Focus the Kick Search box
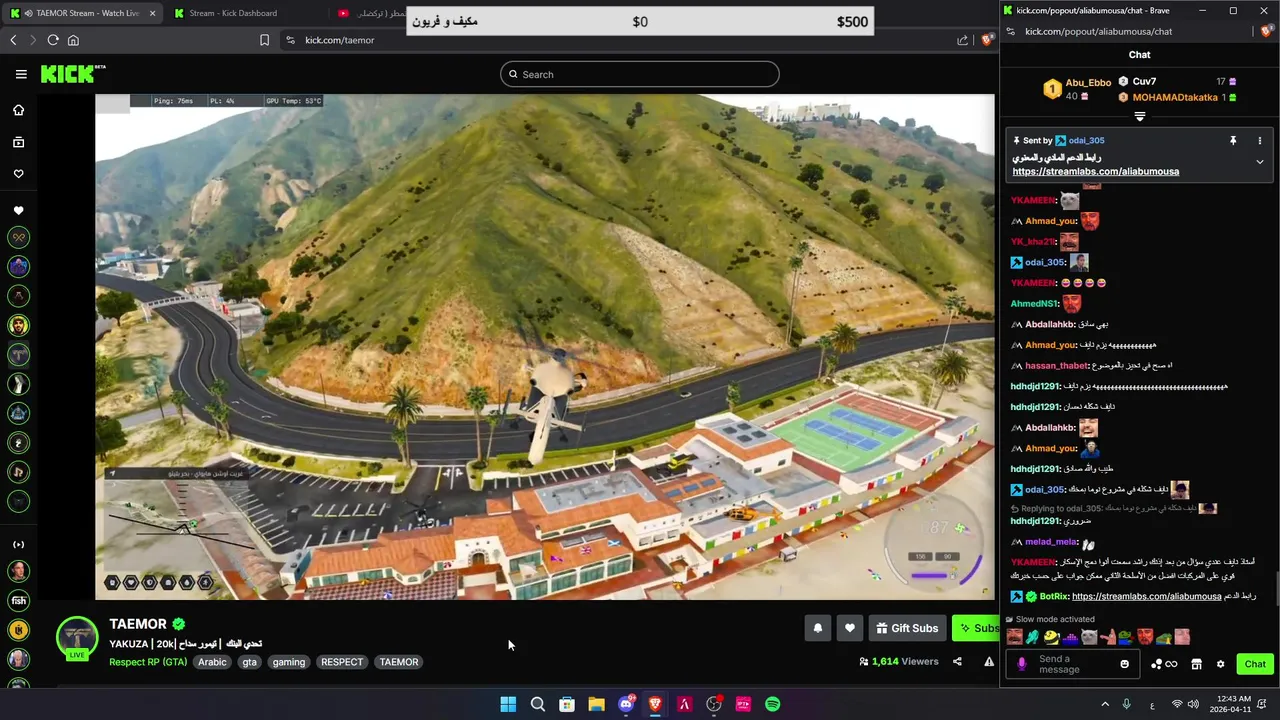 pyautogui.click(x=640, y=74)
